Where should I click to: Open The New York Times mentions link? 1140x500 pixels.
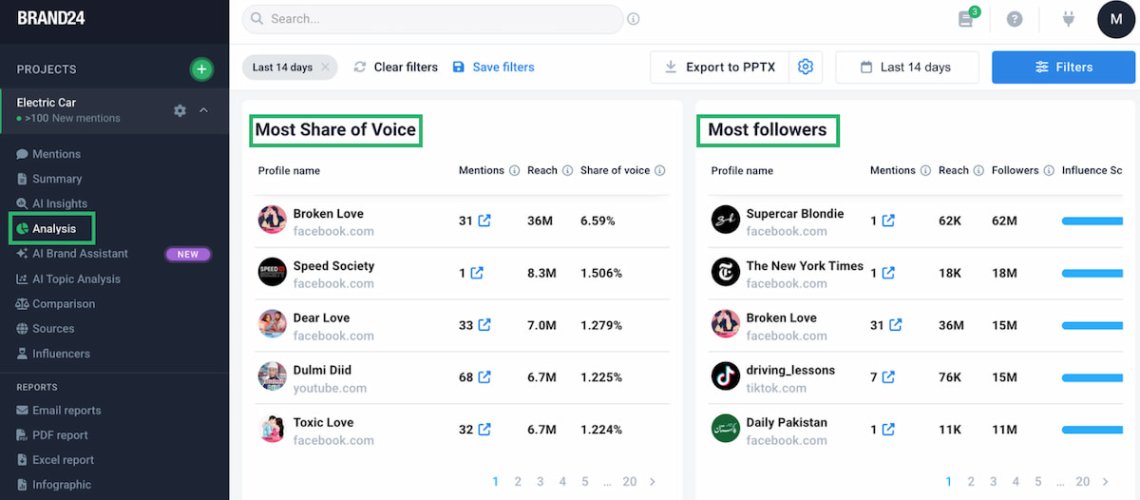[x=888, y=273]
